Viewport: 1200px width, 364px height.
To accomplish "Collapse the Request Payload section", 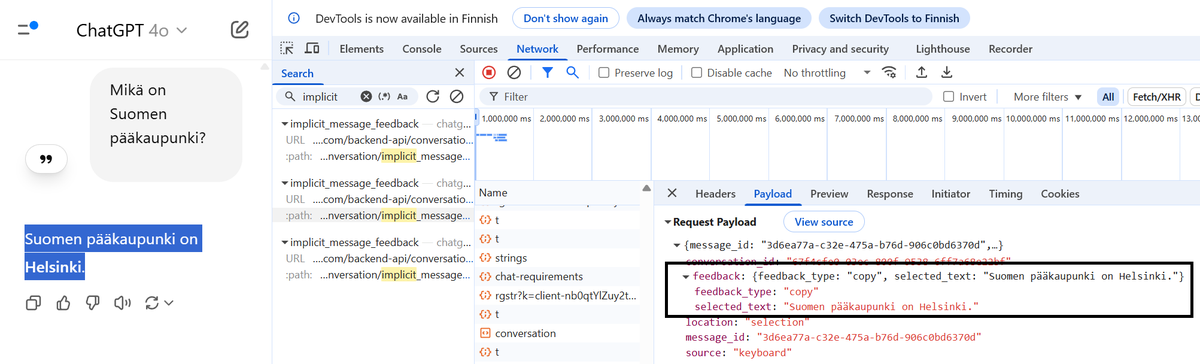I will 669,222.
